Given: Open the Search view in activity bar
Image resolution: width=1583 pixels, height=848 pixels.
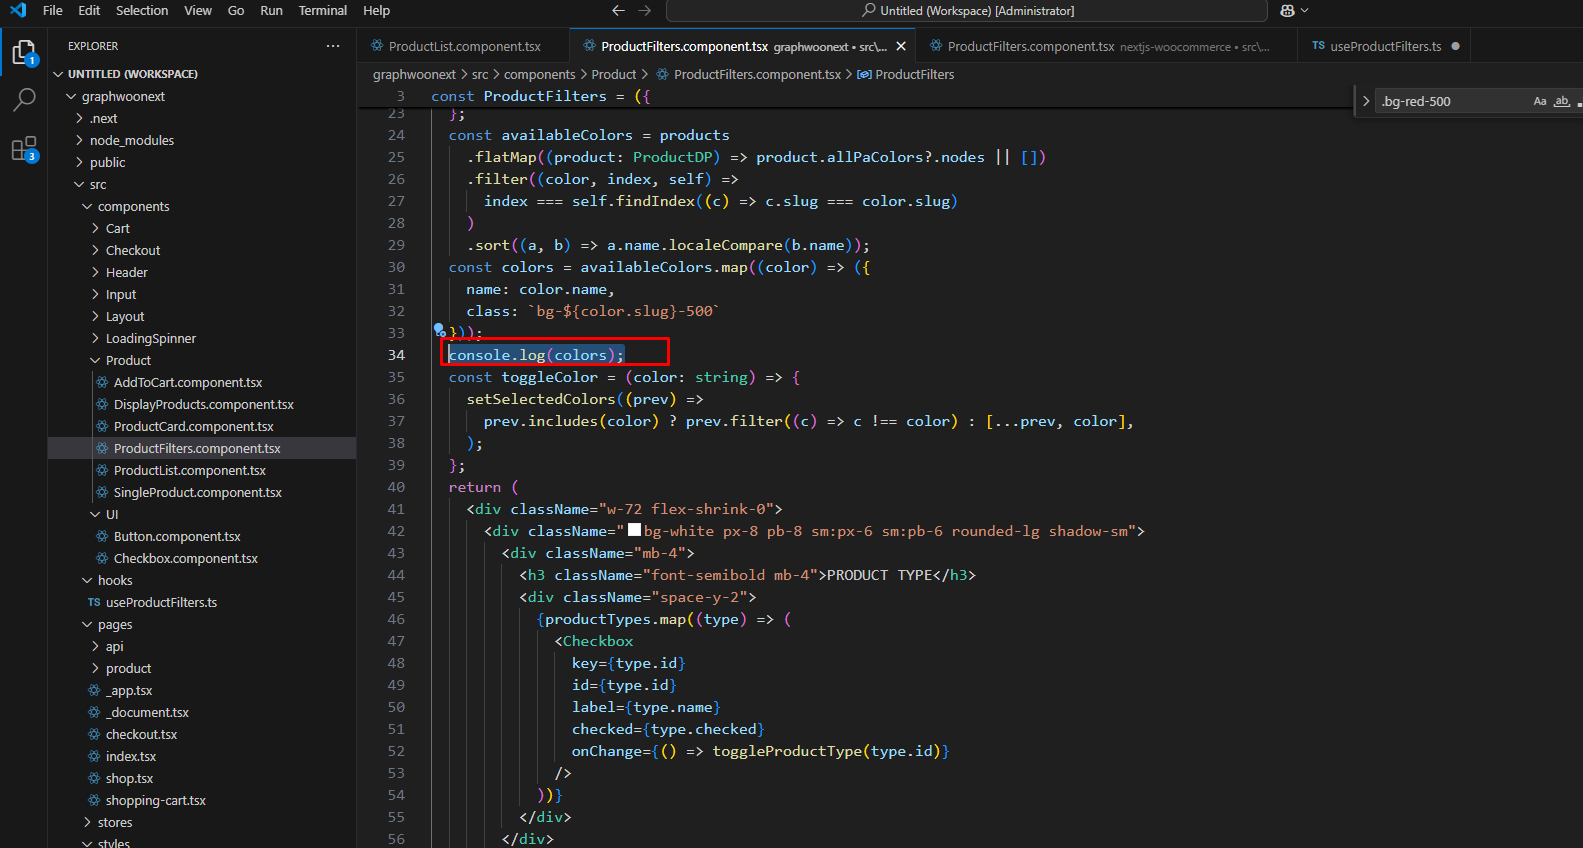Looking at the screenshot, I should click(24, 100).
